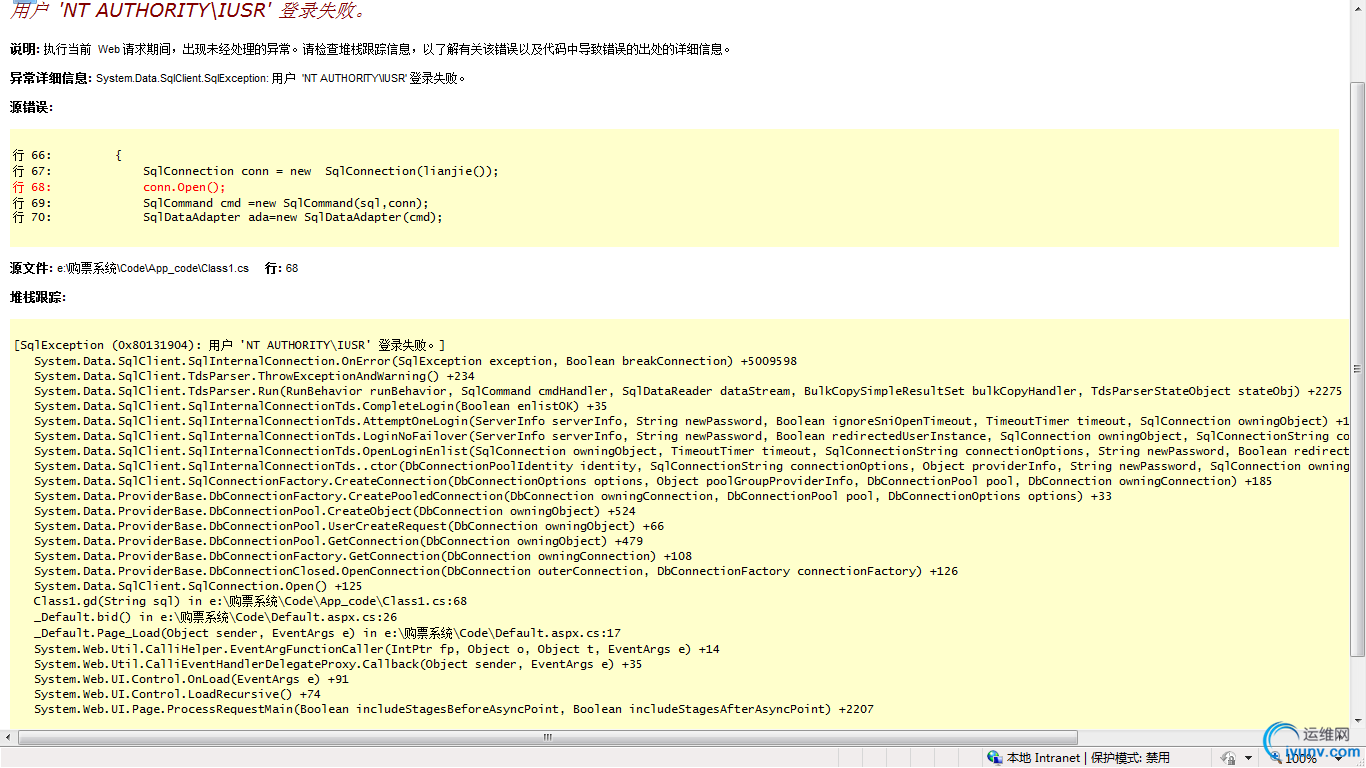
Task: Click the 'DbConnectionPool.CreateObject' +524 line
Action: [334, 511]
